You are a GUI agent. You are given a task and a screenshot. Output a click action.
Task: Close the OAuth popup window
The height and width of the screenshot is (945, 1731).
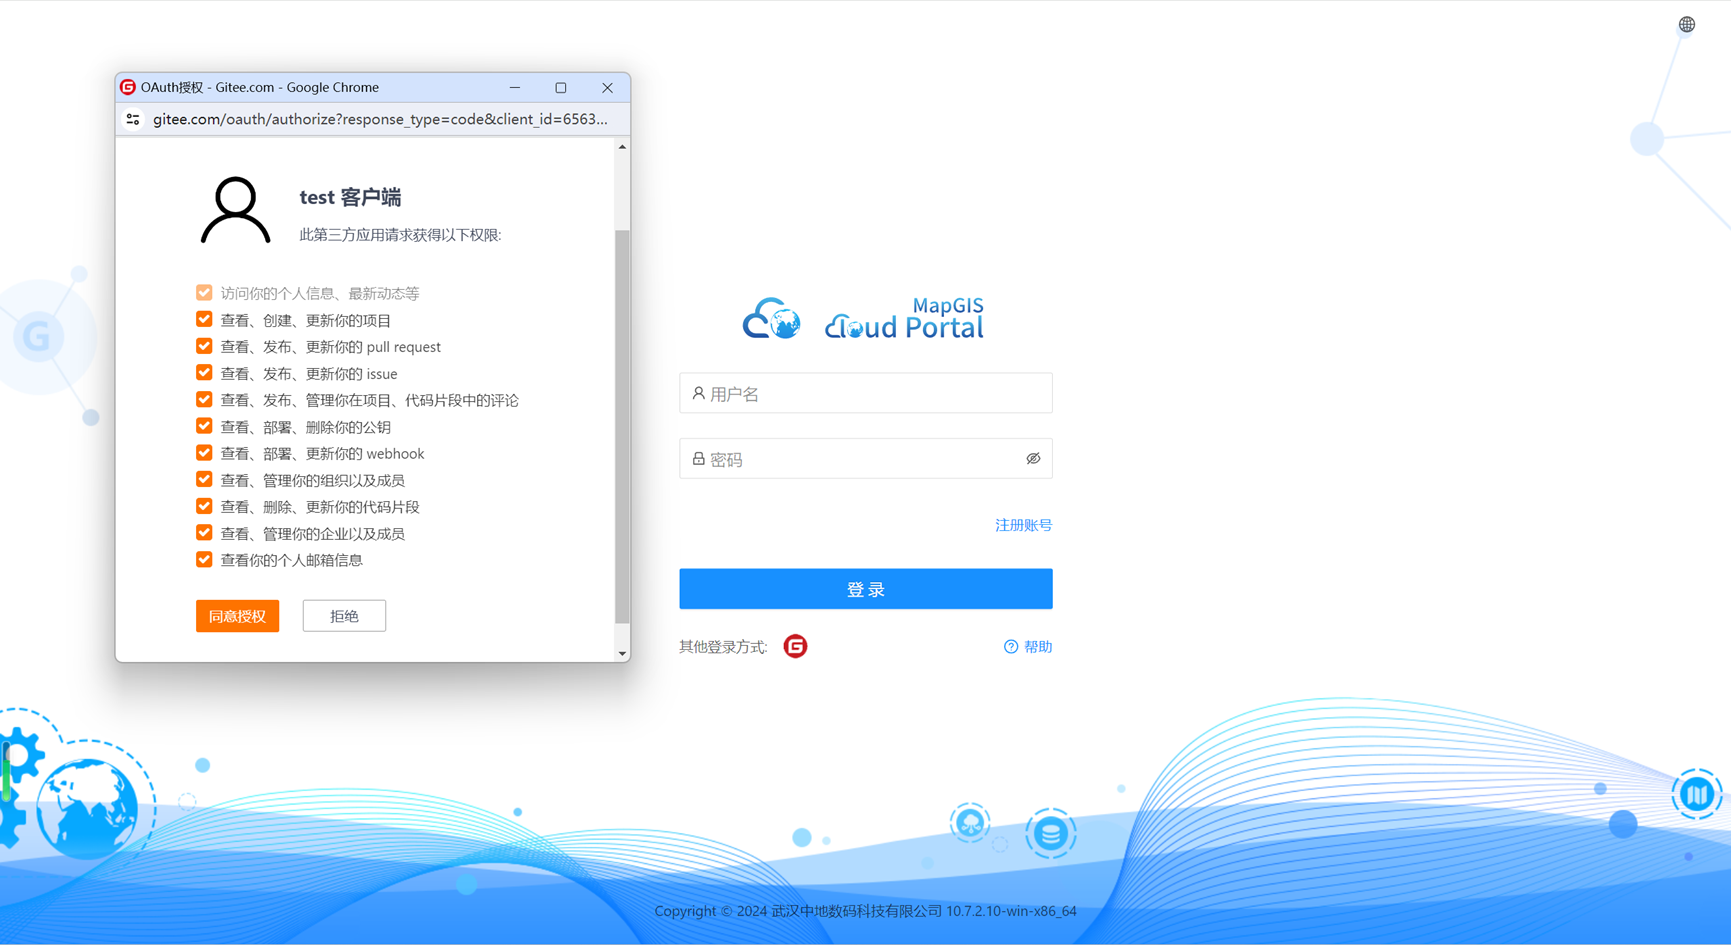click(607, 87)
